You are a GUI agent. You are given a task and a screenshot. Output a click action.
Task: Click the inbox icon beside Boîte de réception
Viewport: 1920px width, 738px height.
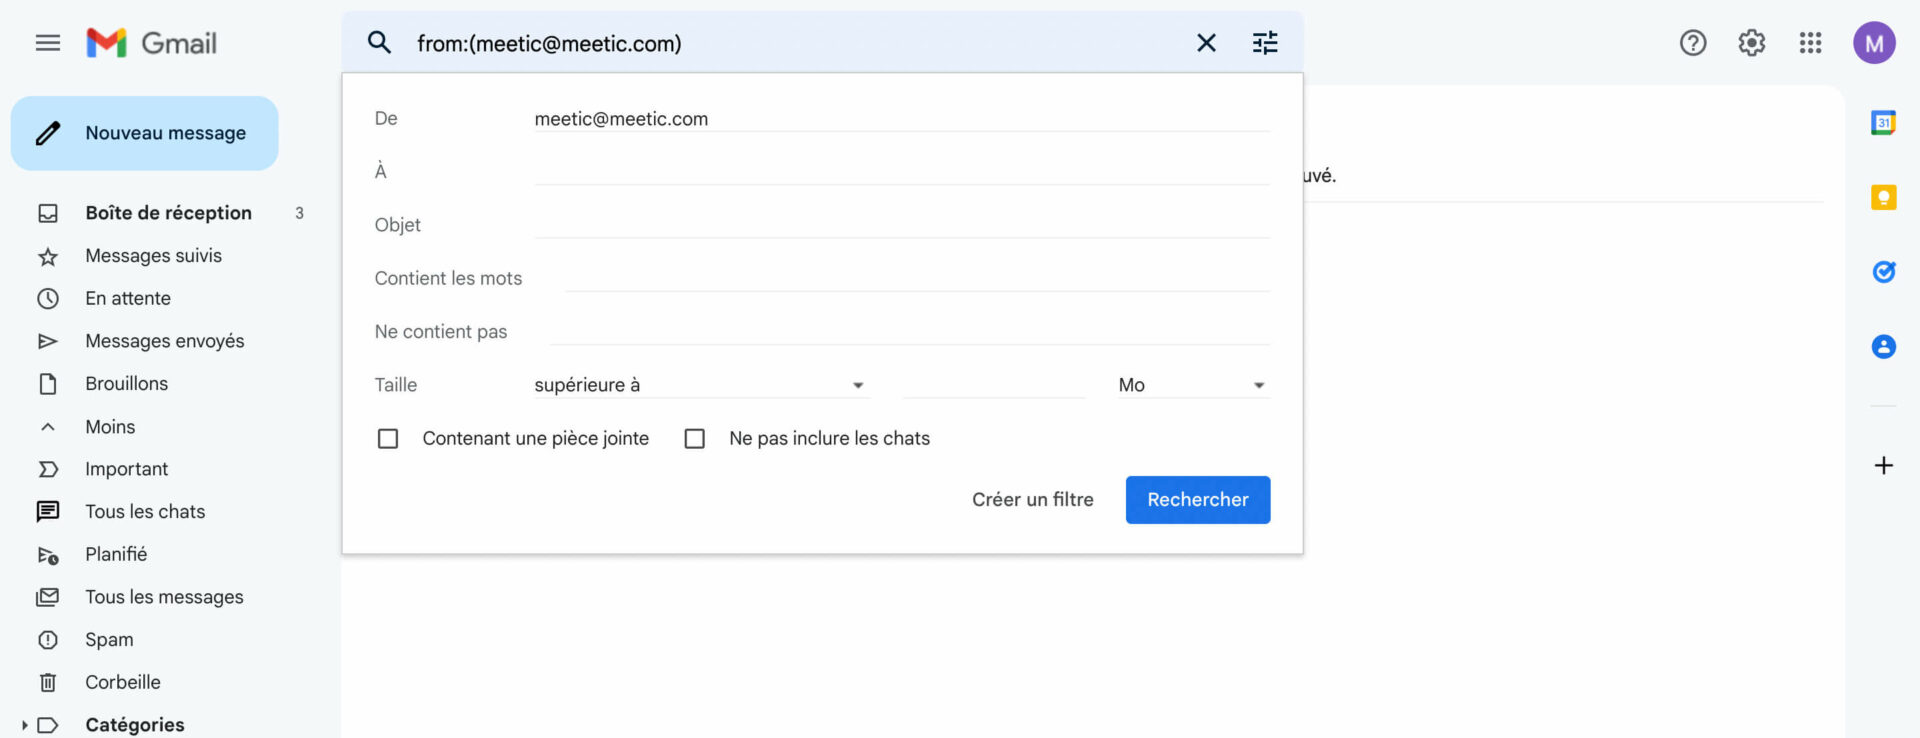[48, 213]
